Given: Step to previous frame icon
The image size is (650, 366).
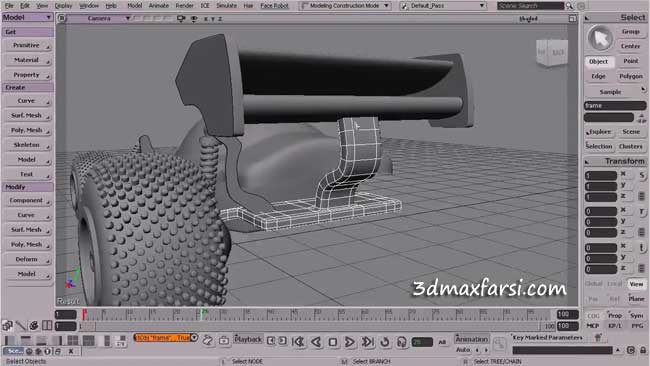Looking at the screenshot, I should (271, 341).
